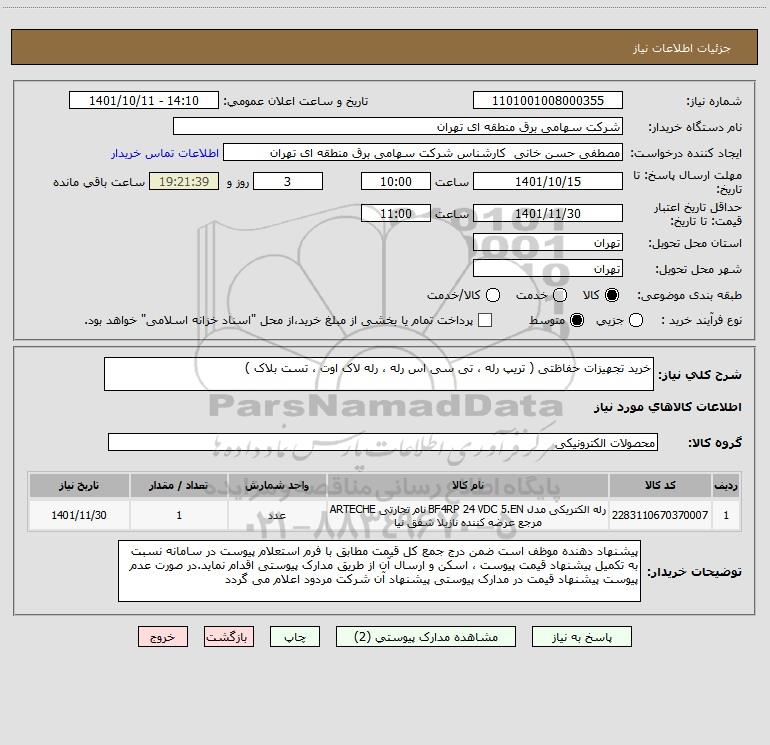Click the شرح کلی نیاز description box
This screenshot has height=745, width=770.
tap(379, 375)
